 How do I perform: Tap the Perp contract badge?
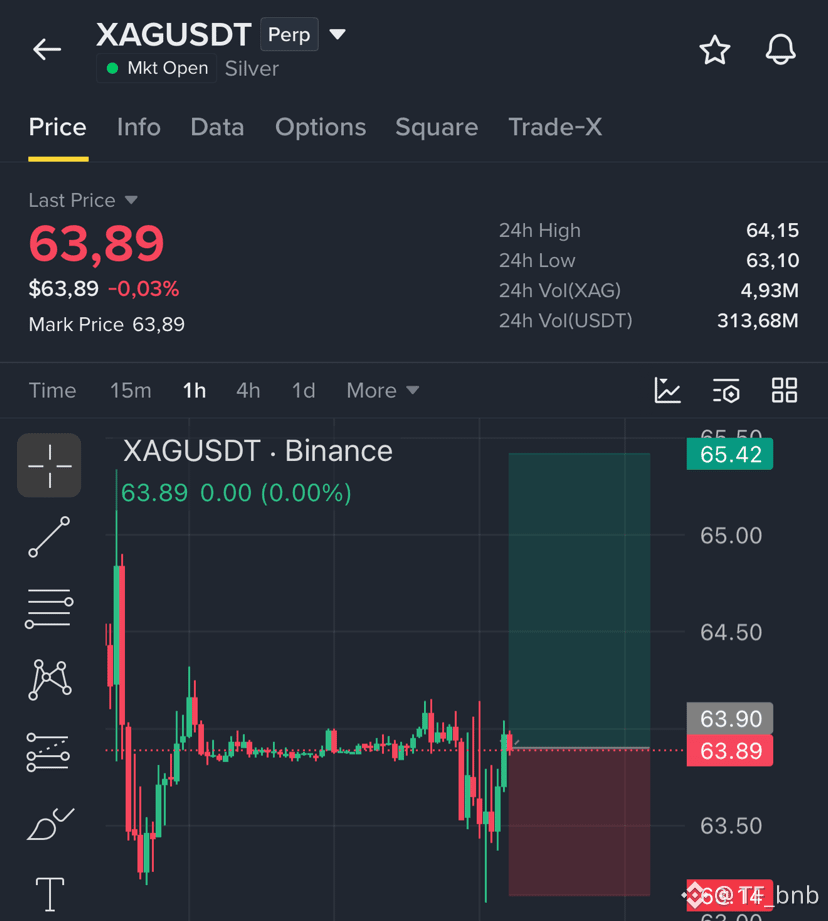(x=289, y=35)
